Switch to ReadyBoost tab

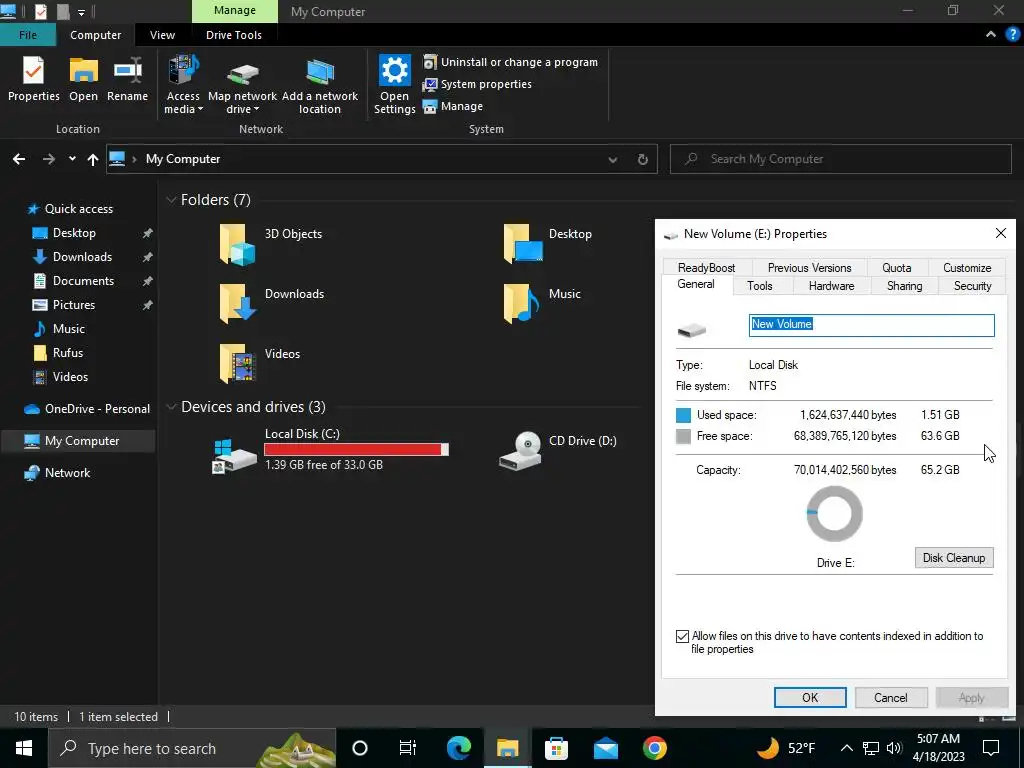pos(706,268)
